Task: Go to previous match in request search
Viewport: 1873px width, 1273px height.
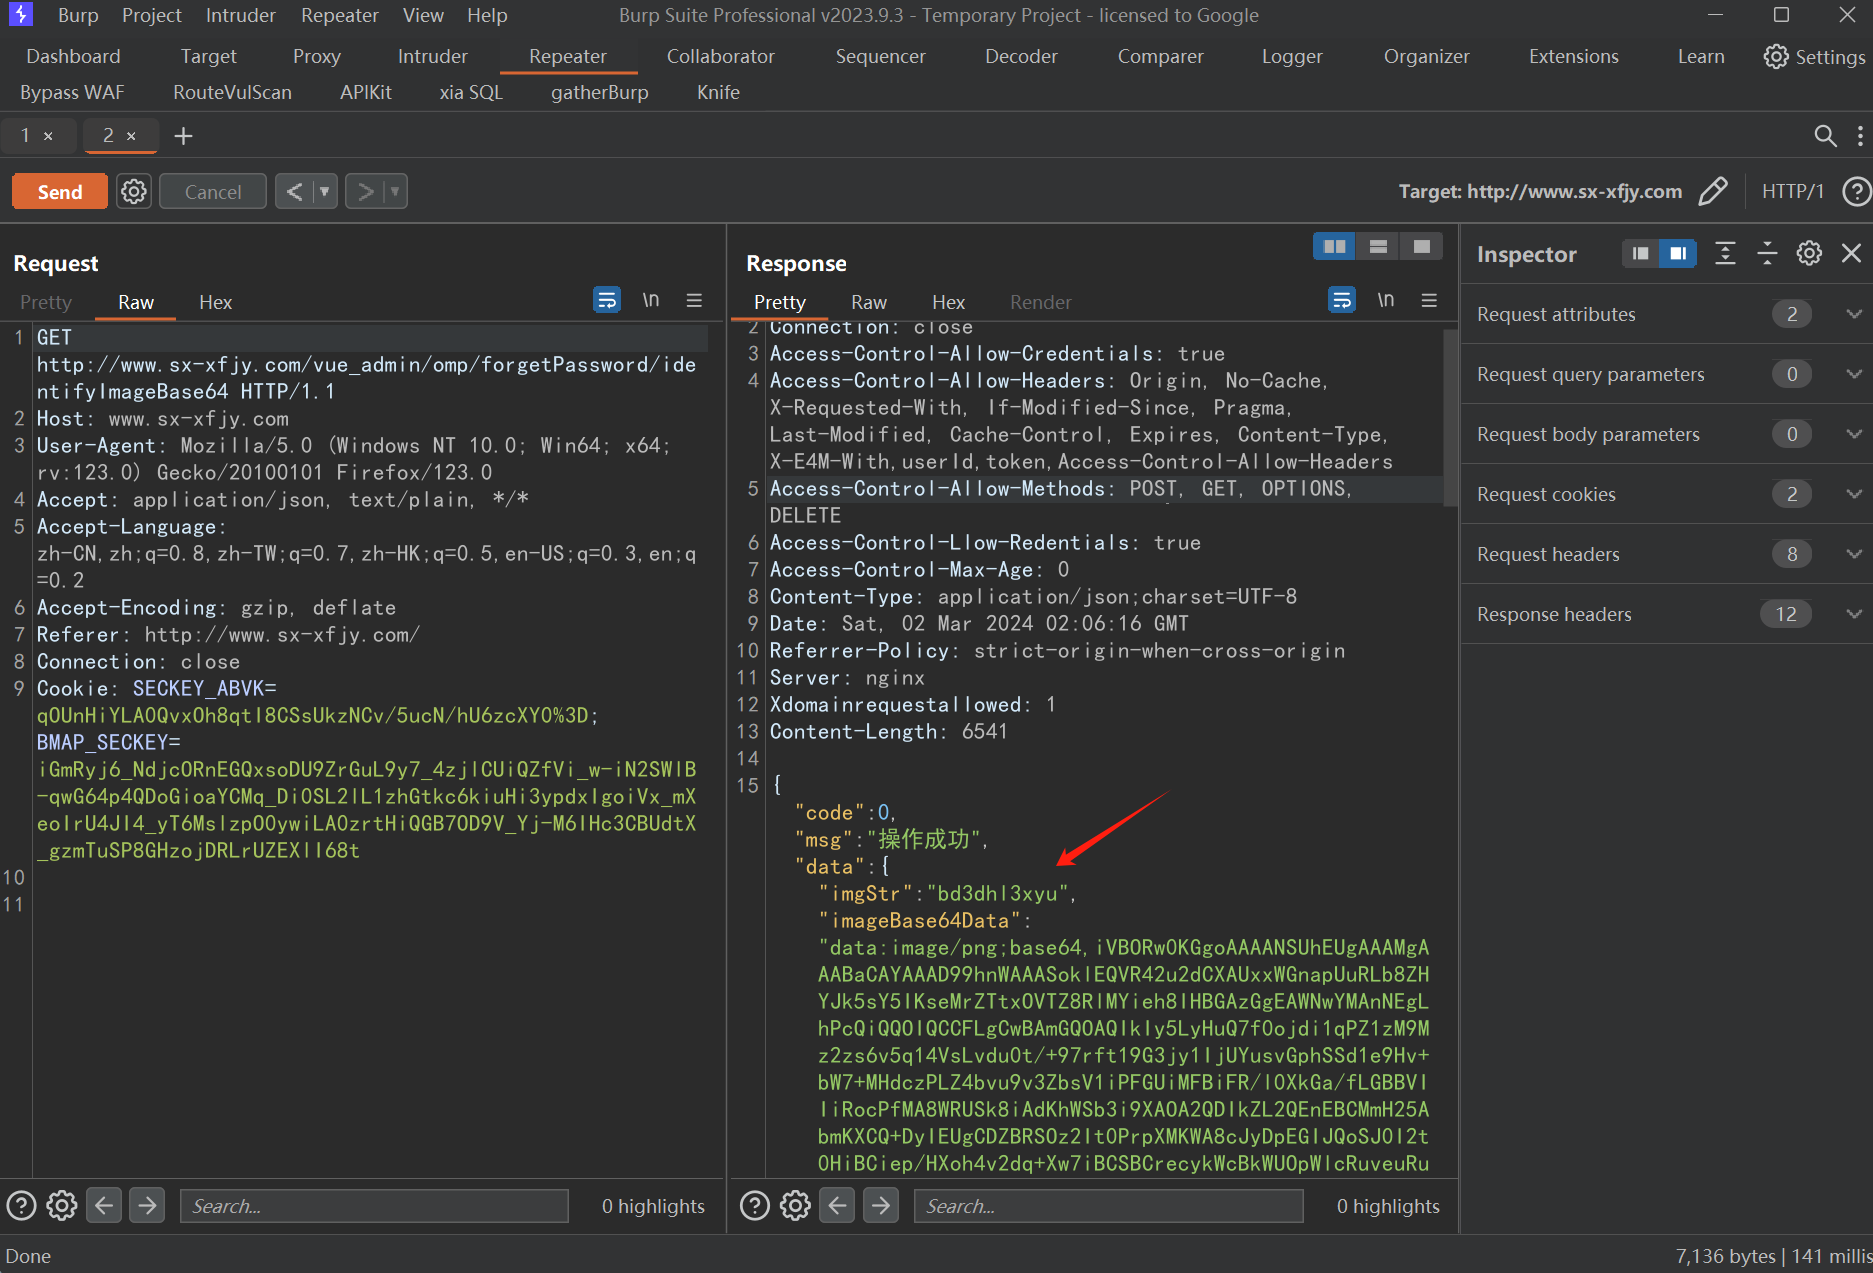Action: tap(104, 1206)
